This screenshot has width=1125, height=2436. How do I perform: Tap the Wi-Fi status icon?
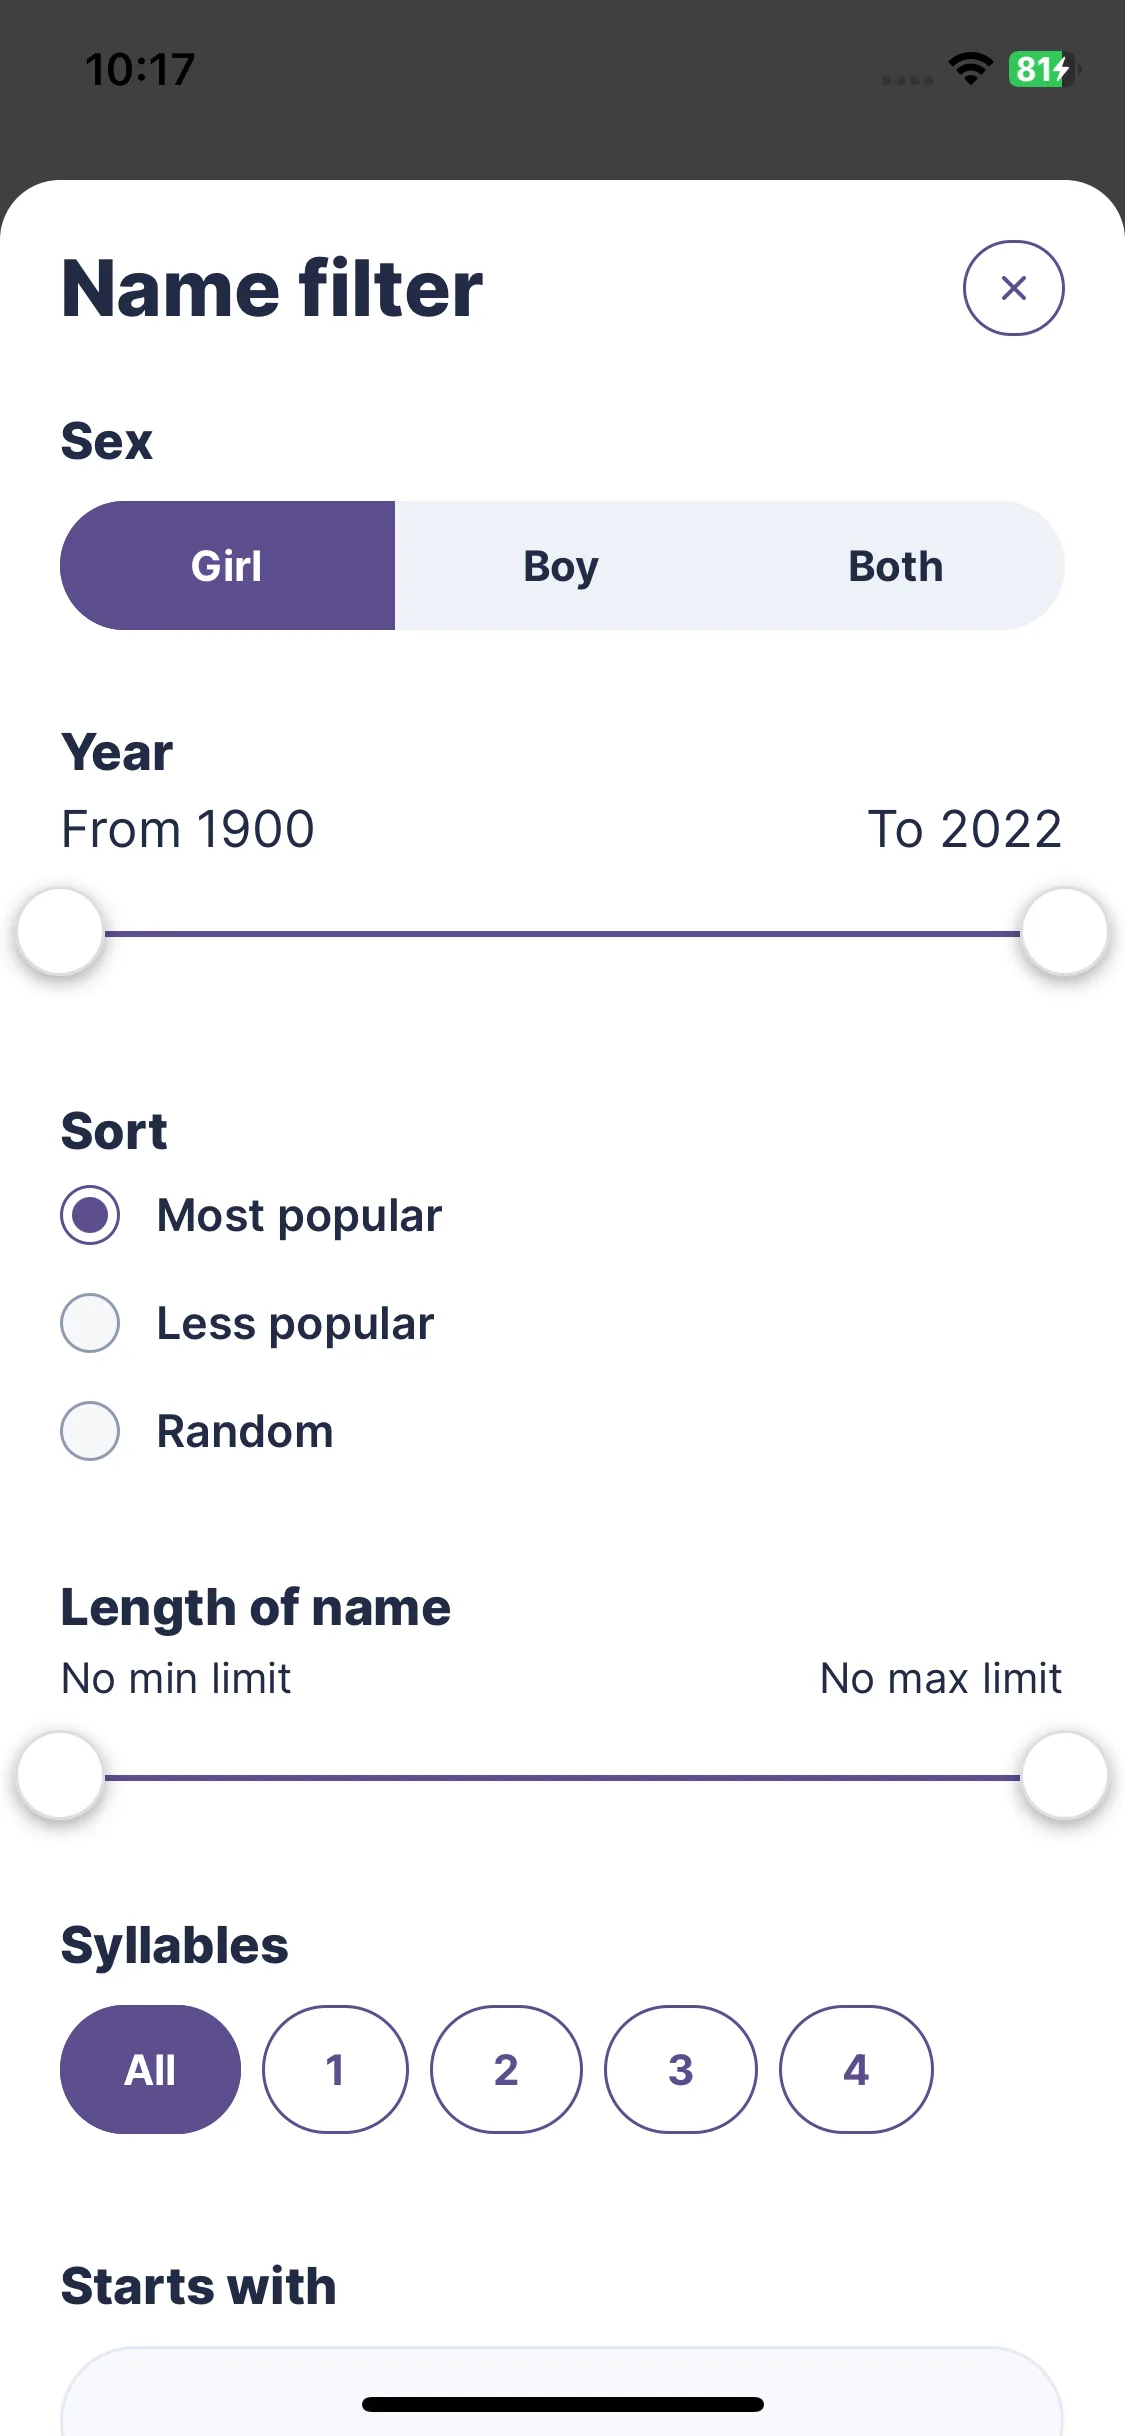970,69
